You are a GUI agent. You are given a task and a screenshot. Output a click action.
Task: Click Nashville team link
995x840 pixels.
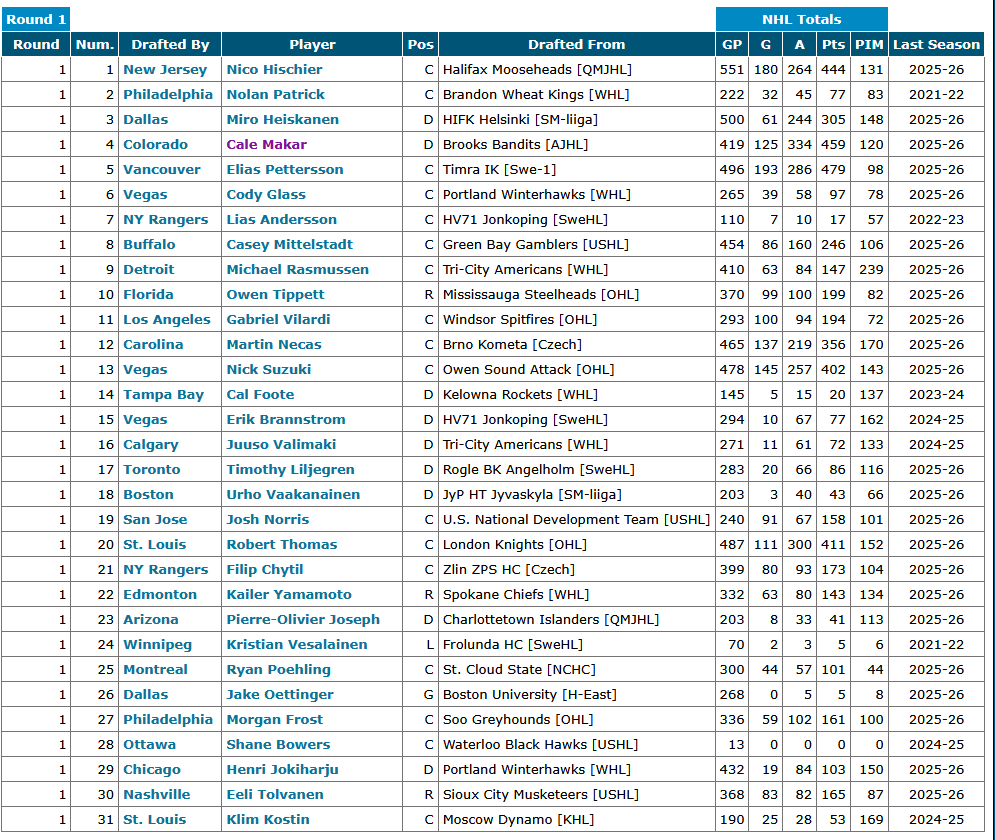pyautogui.click(x=157, y=794)
